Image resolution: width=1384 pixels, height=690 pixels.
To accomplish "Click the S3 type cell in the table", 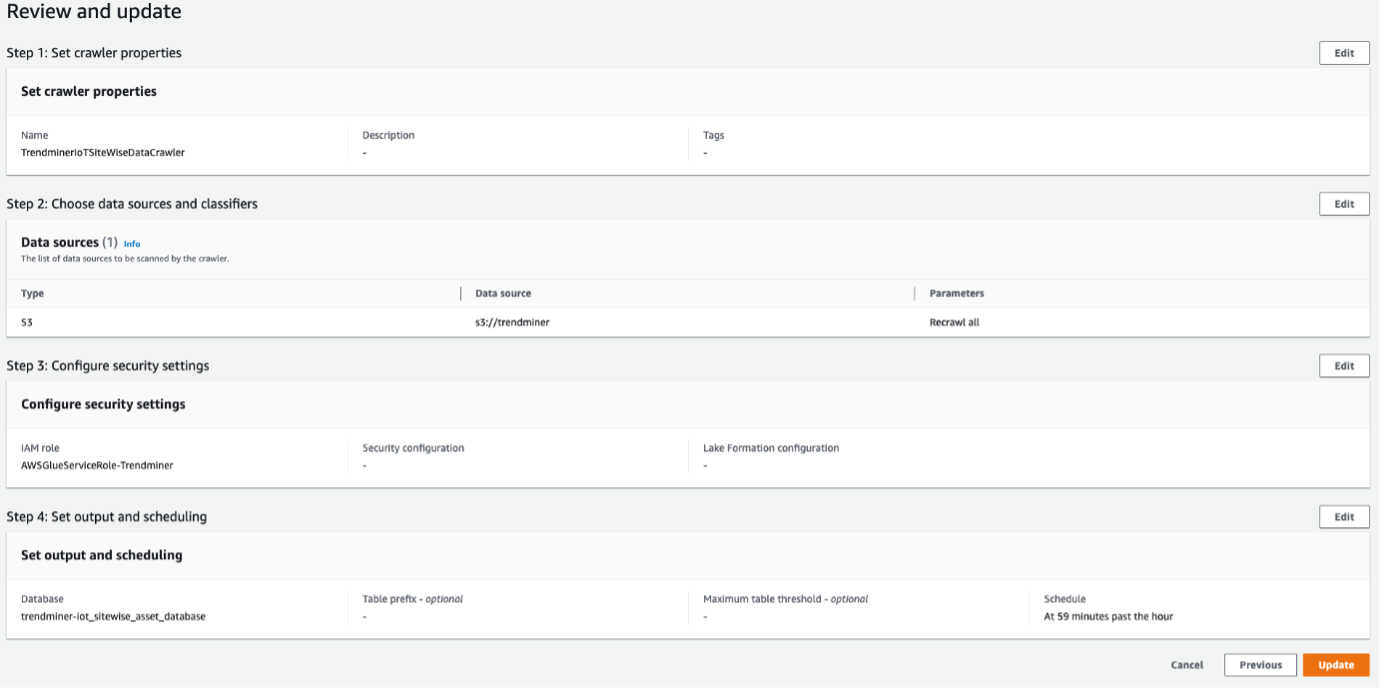I will (x=26, y=322).
